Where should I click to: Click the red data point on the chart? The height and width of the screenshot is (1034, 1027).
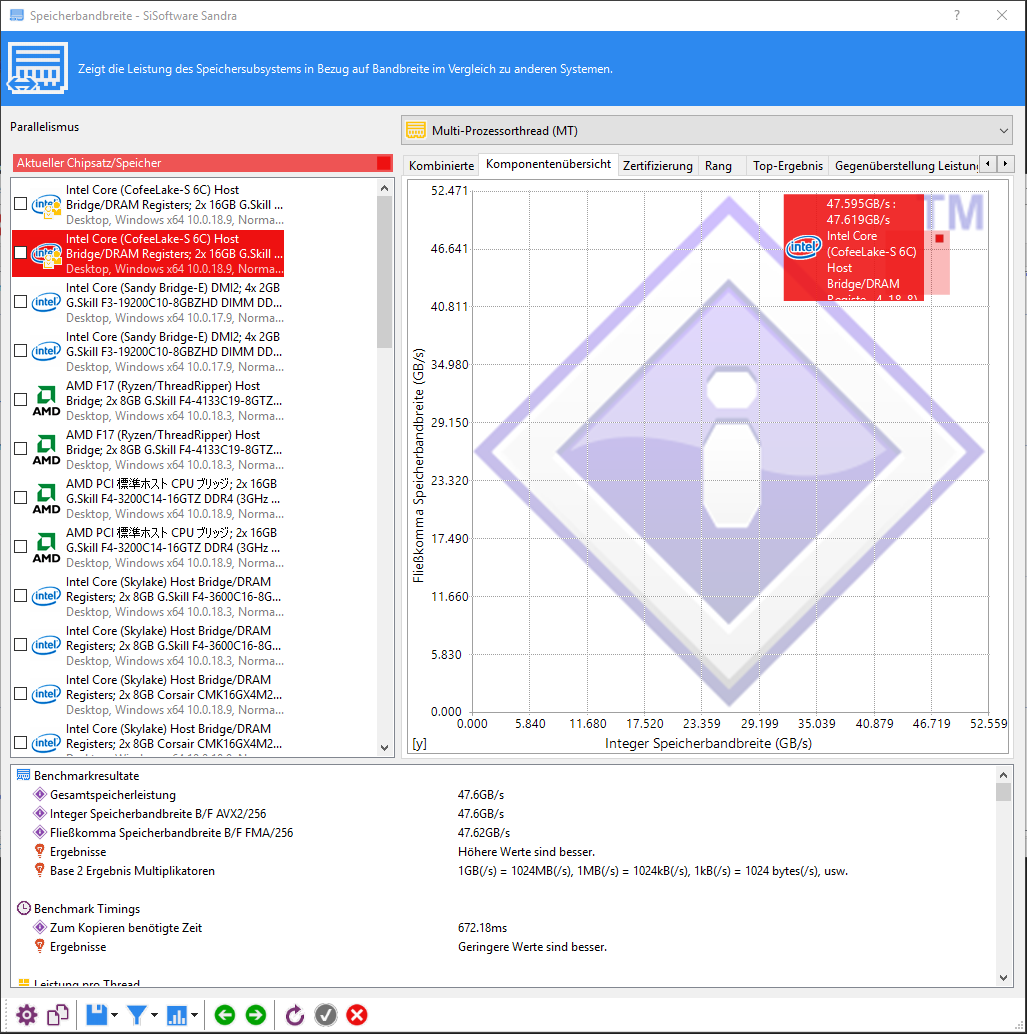(x=939, y=238)
